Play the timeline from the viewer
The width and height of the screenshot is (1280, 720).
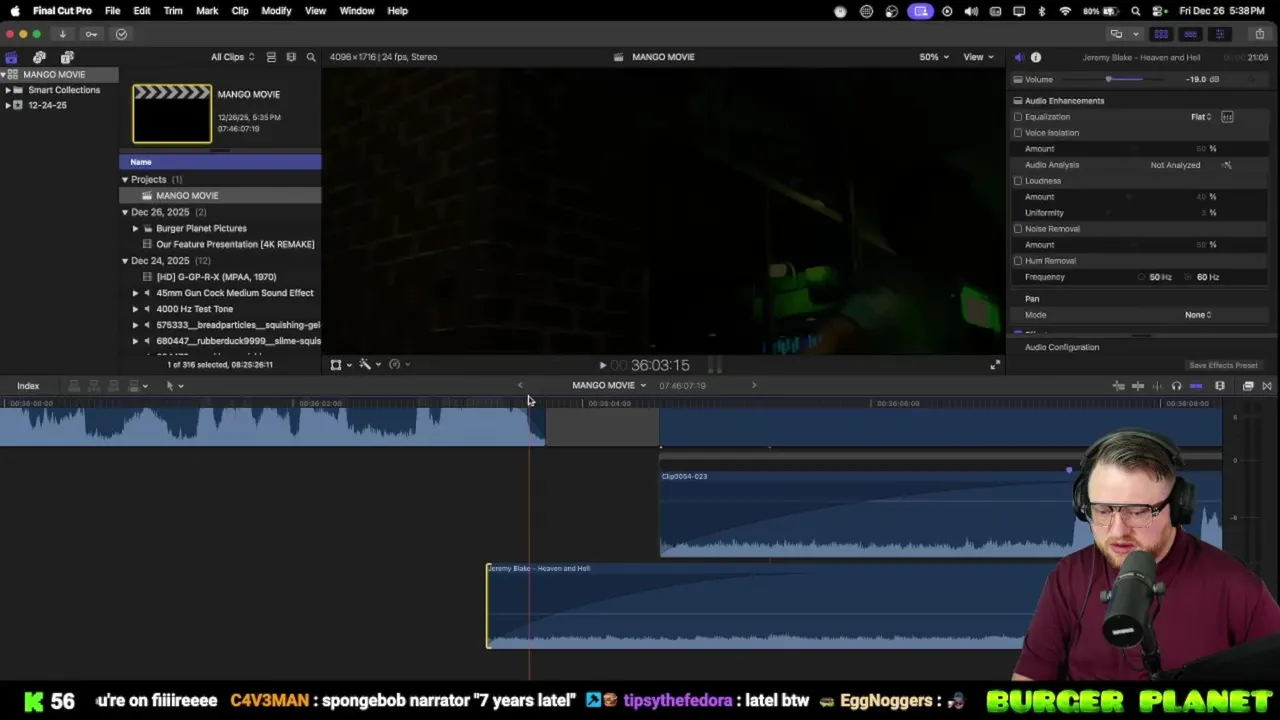pyautogui.click(x=602, y=366)
